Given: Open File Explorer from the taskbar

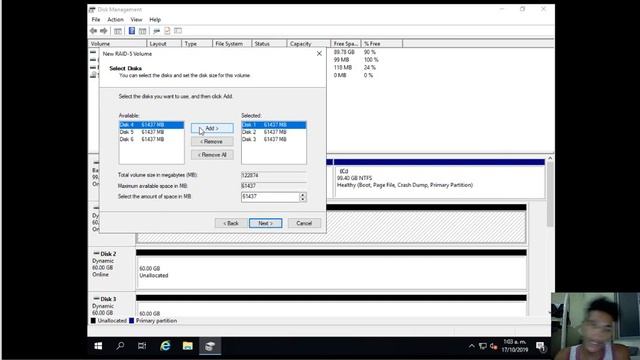Looking at the screenshot, I should (x=187, y=346).
